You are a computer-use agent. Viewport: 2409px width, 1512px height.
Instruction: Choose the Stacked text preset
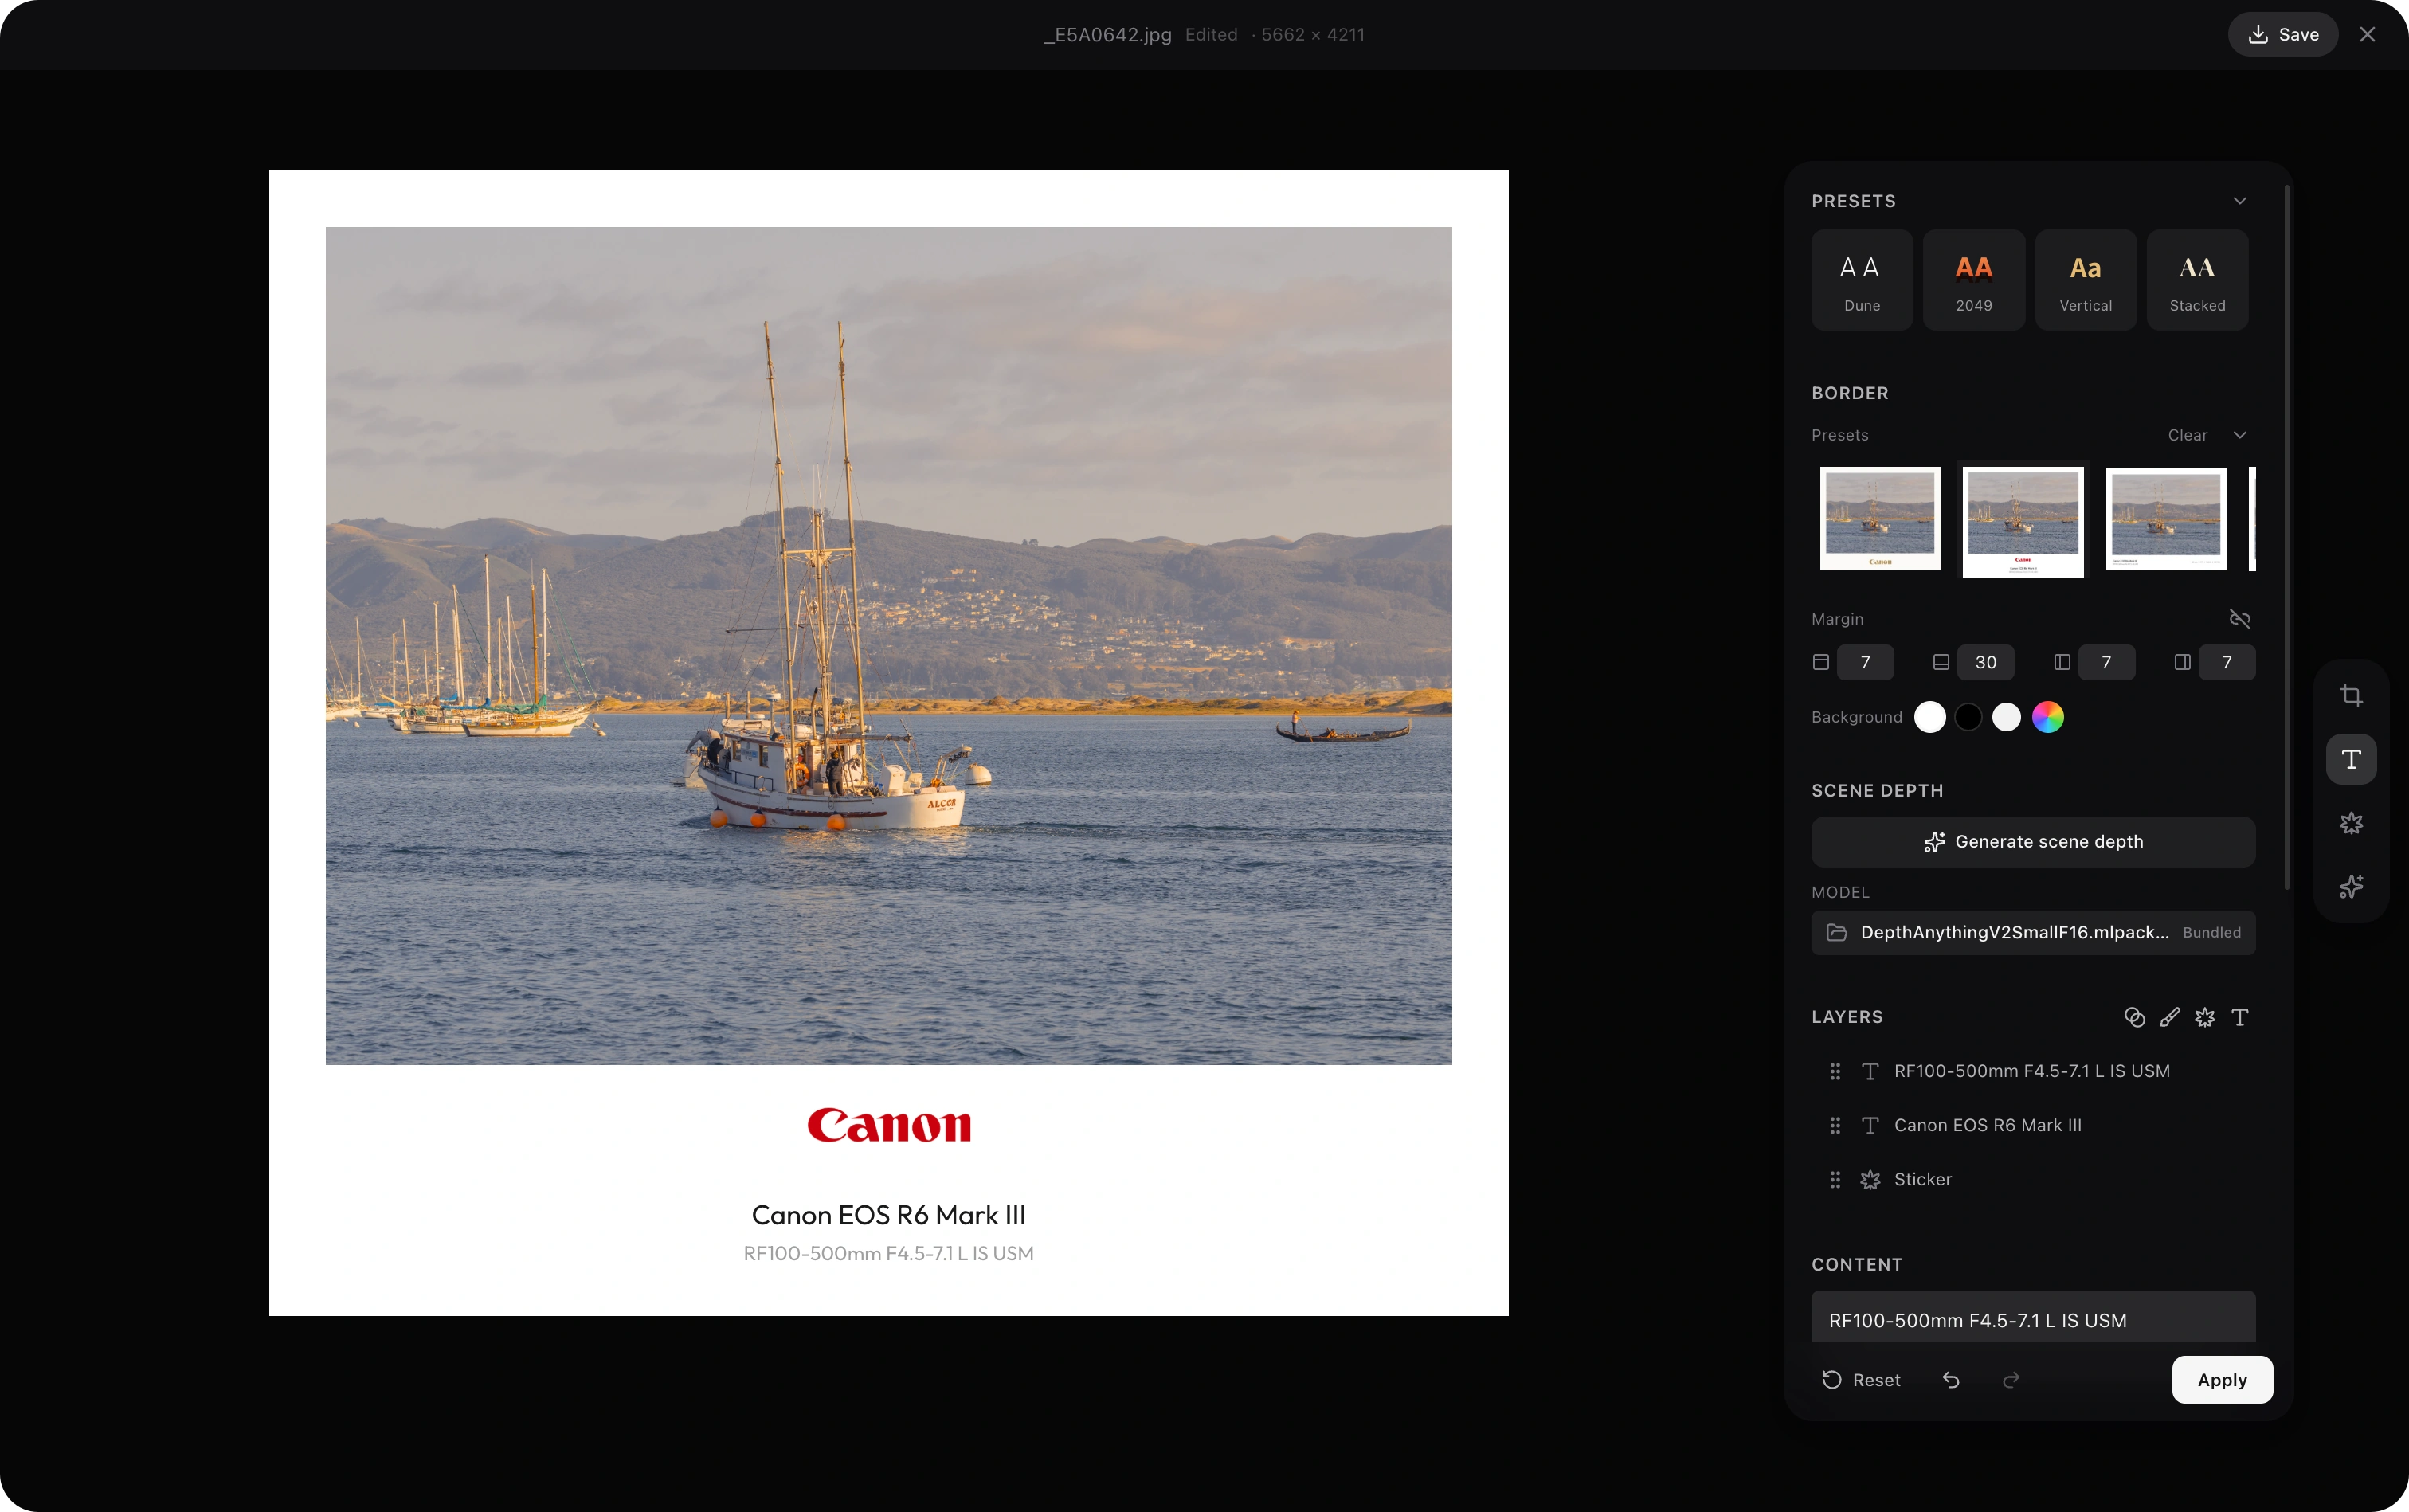pyautogui.click(x=2198, y=280)
